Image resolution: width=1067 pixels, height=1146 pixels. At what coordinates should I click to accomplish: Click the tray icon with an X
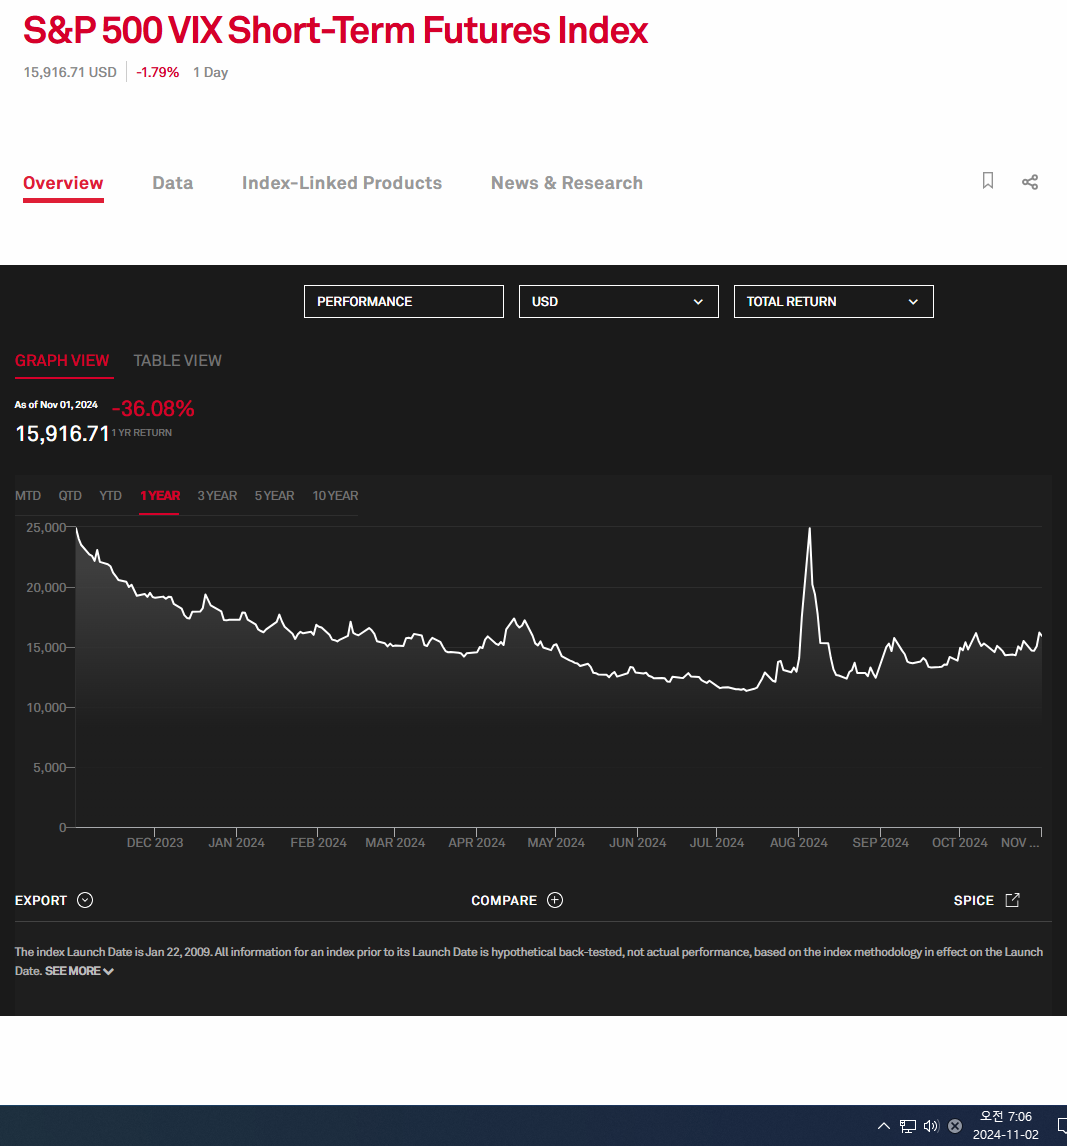point(954,1126)
